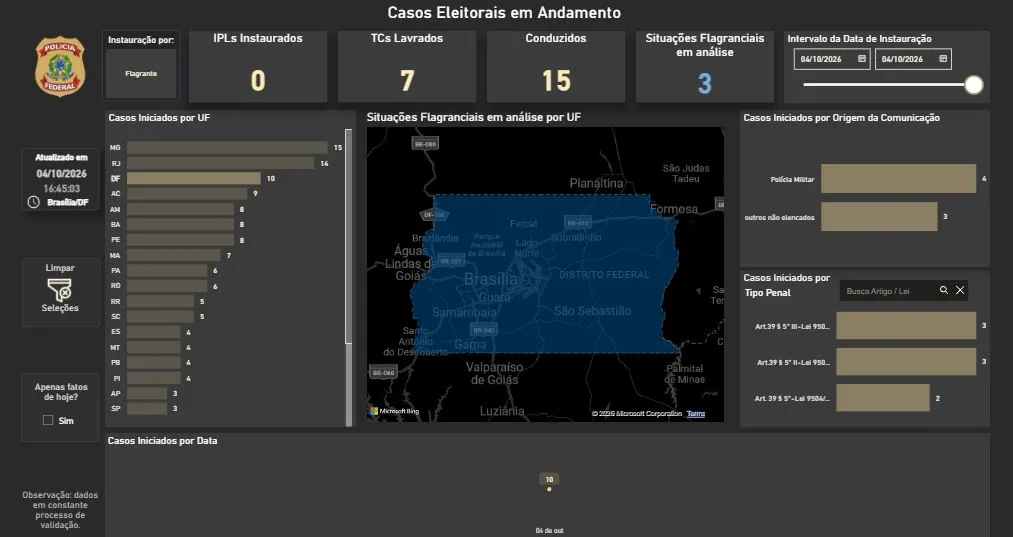The width and height of the screenshot is (1013, 537).
Task: Select the RJ bar with 14 cases
Action: click(220, 163)
